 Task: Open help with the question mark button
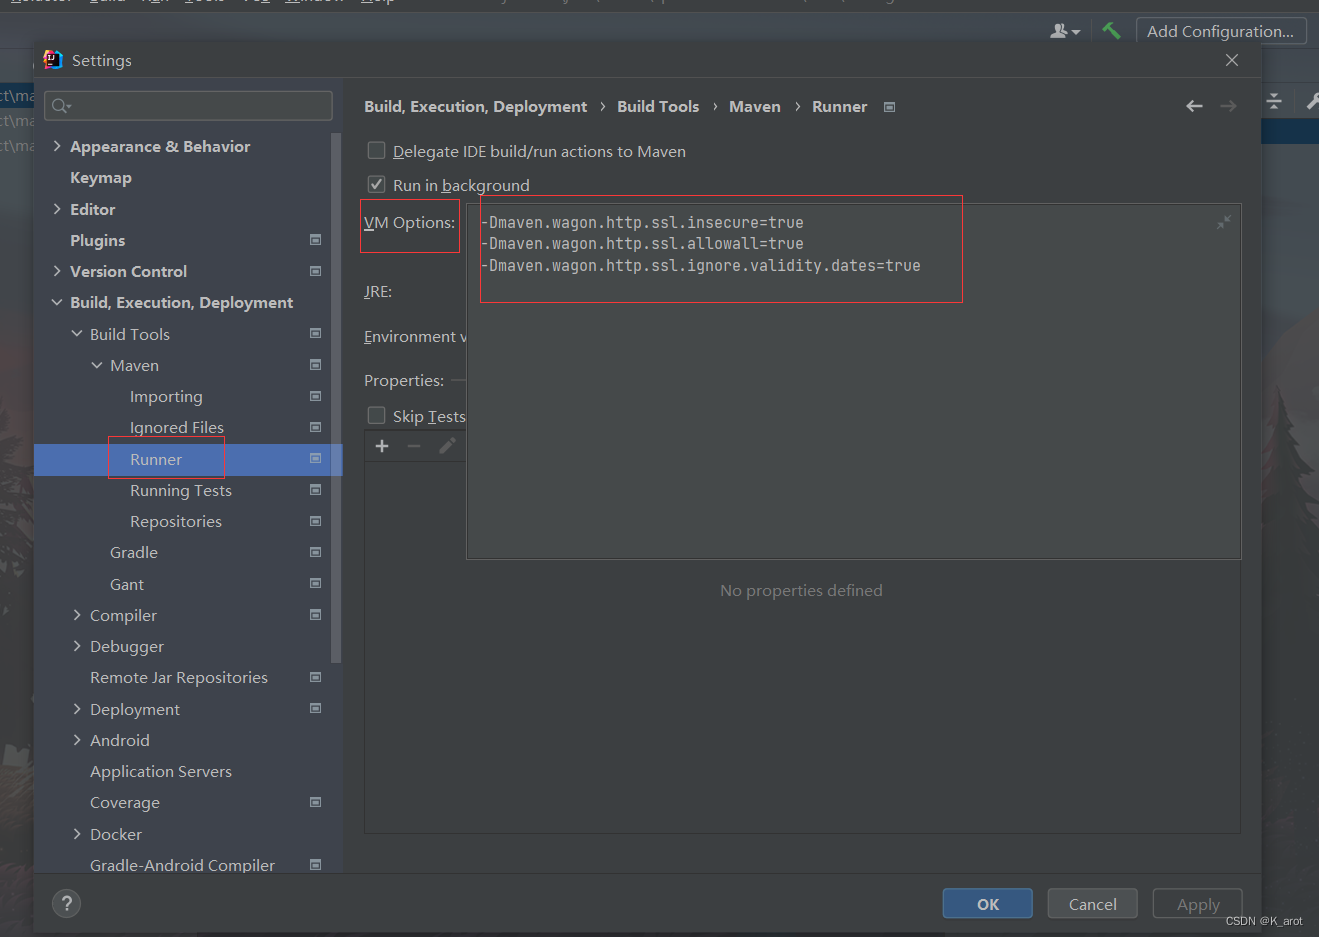click(67, 904)
